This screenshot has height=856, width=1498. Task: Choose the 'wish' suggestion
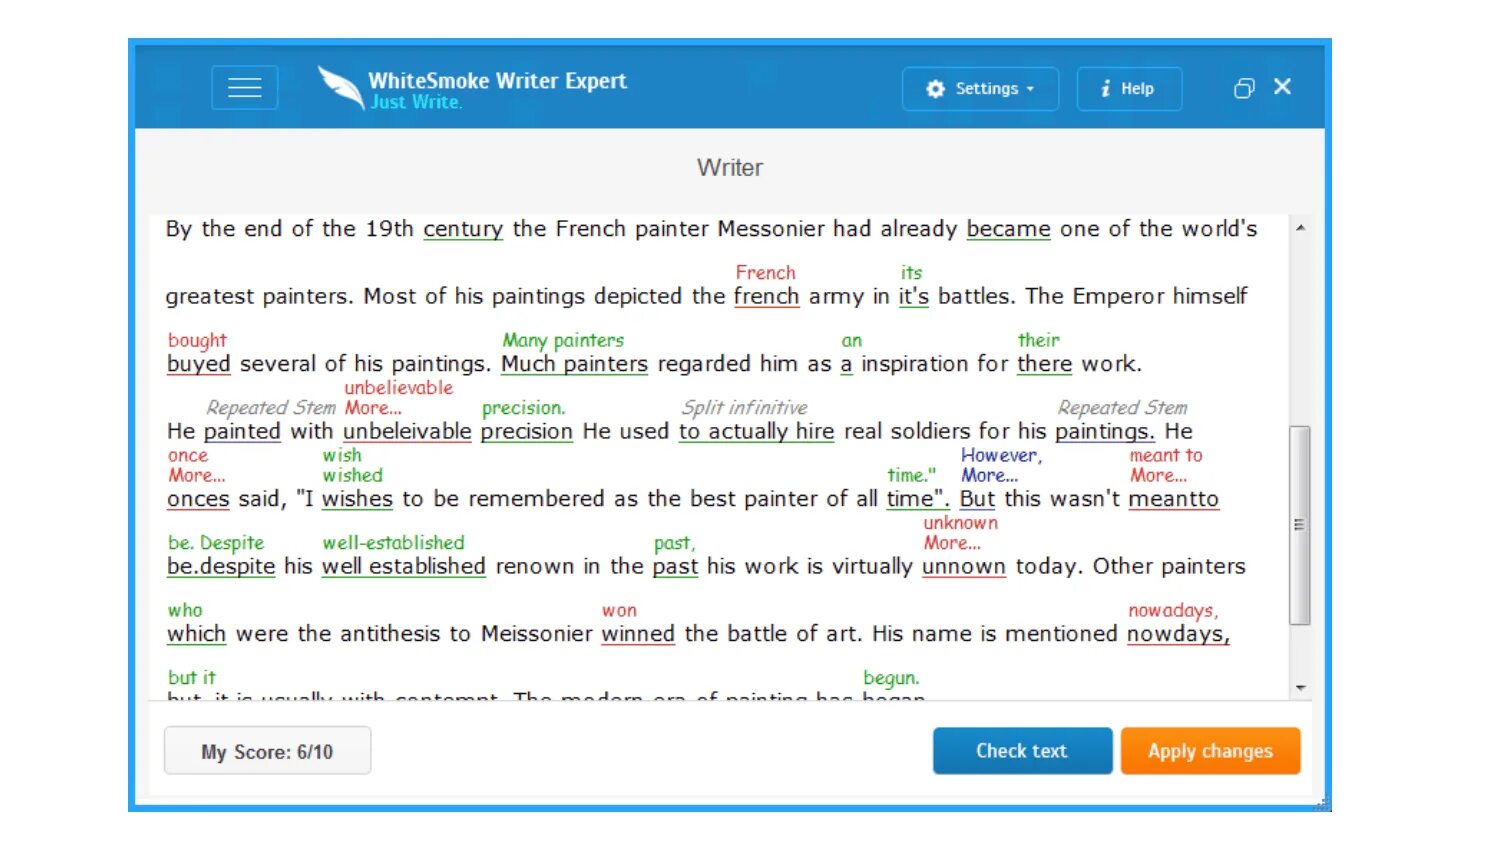(x=341, y=456)
